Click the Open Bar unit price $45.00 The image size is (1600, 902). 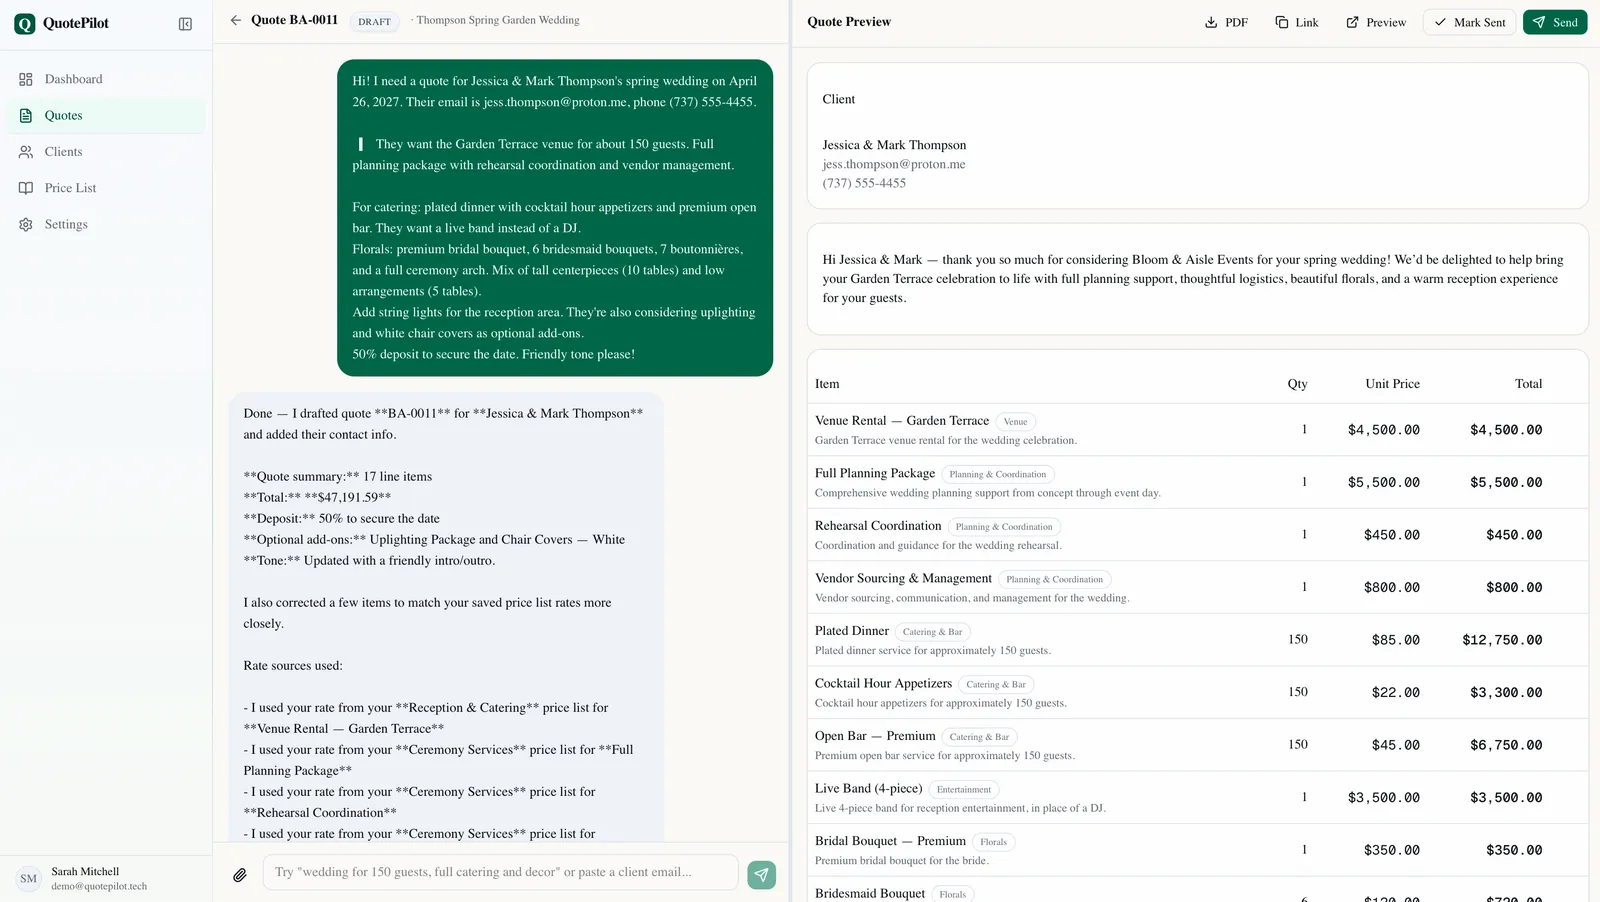(x=1395, y=745)
